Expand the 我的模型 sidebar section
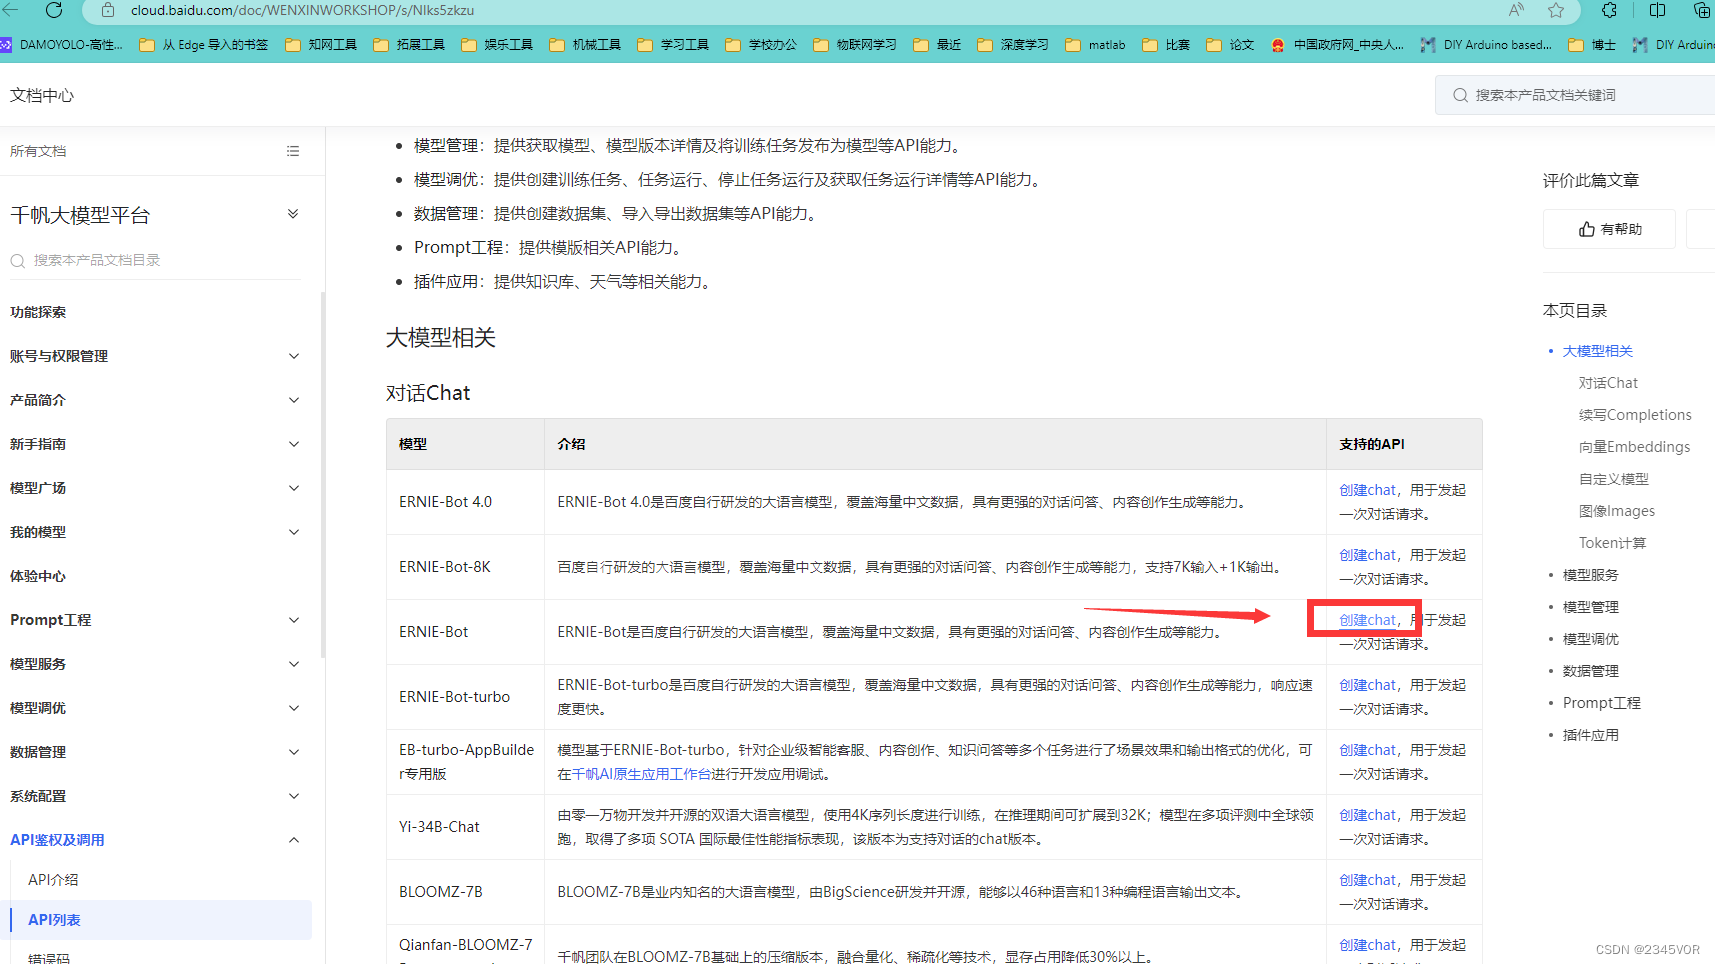The image size is (1715, 964). pos(294,532)
